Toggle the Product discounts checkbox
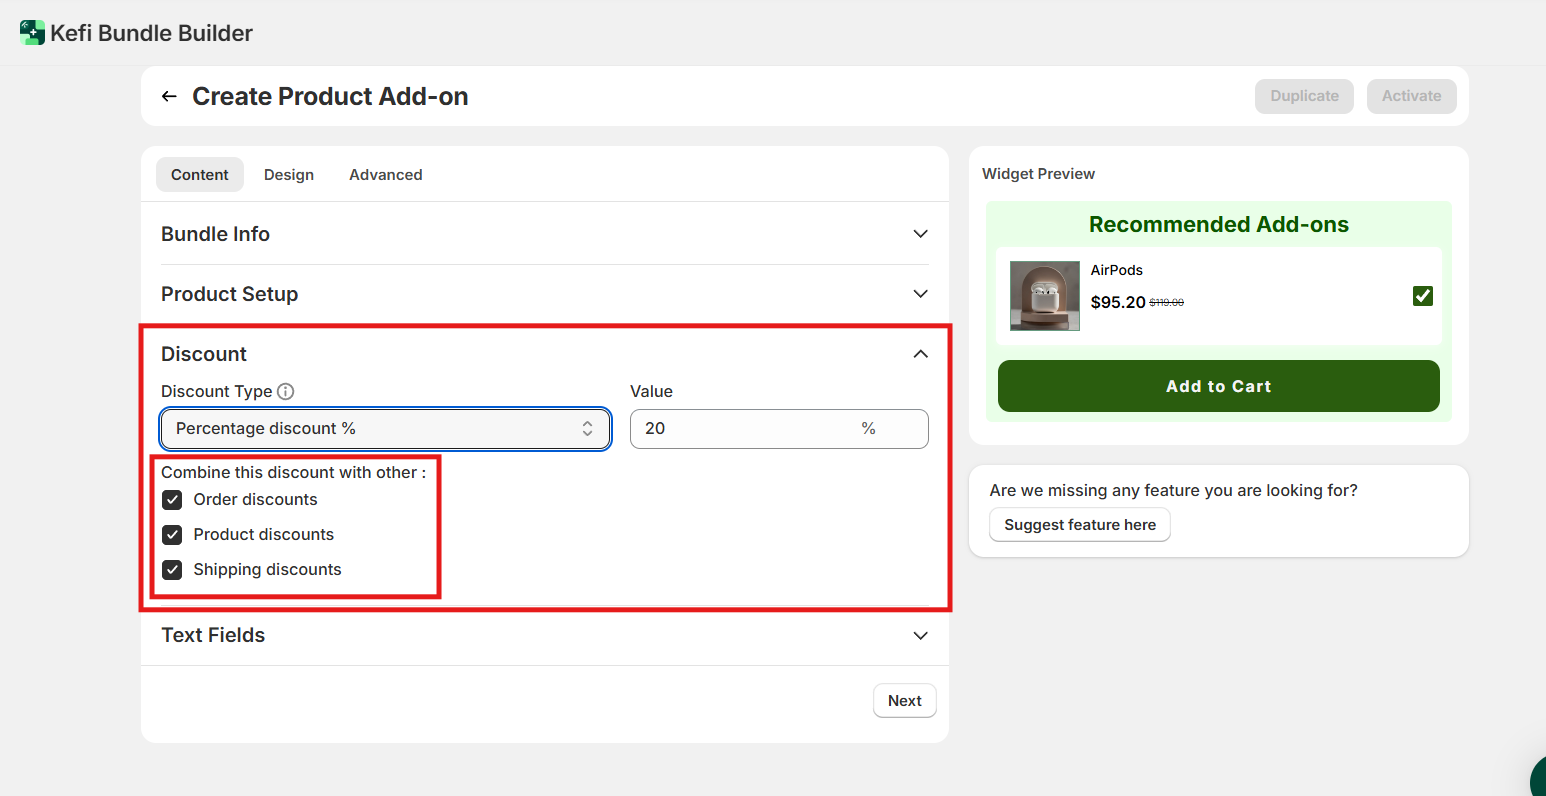 point(173,535)
